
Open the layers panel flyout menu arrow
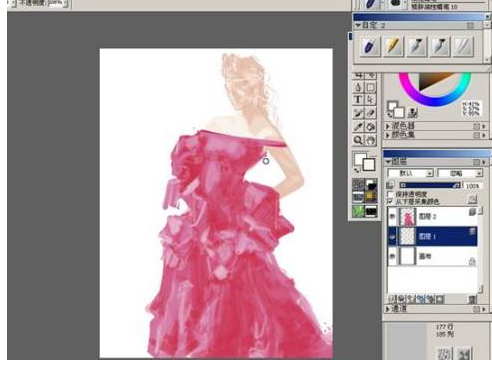[x=484, y=162]
